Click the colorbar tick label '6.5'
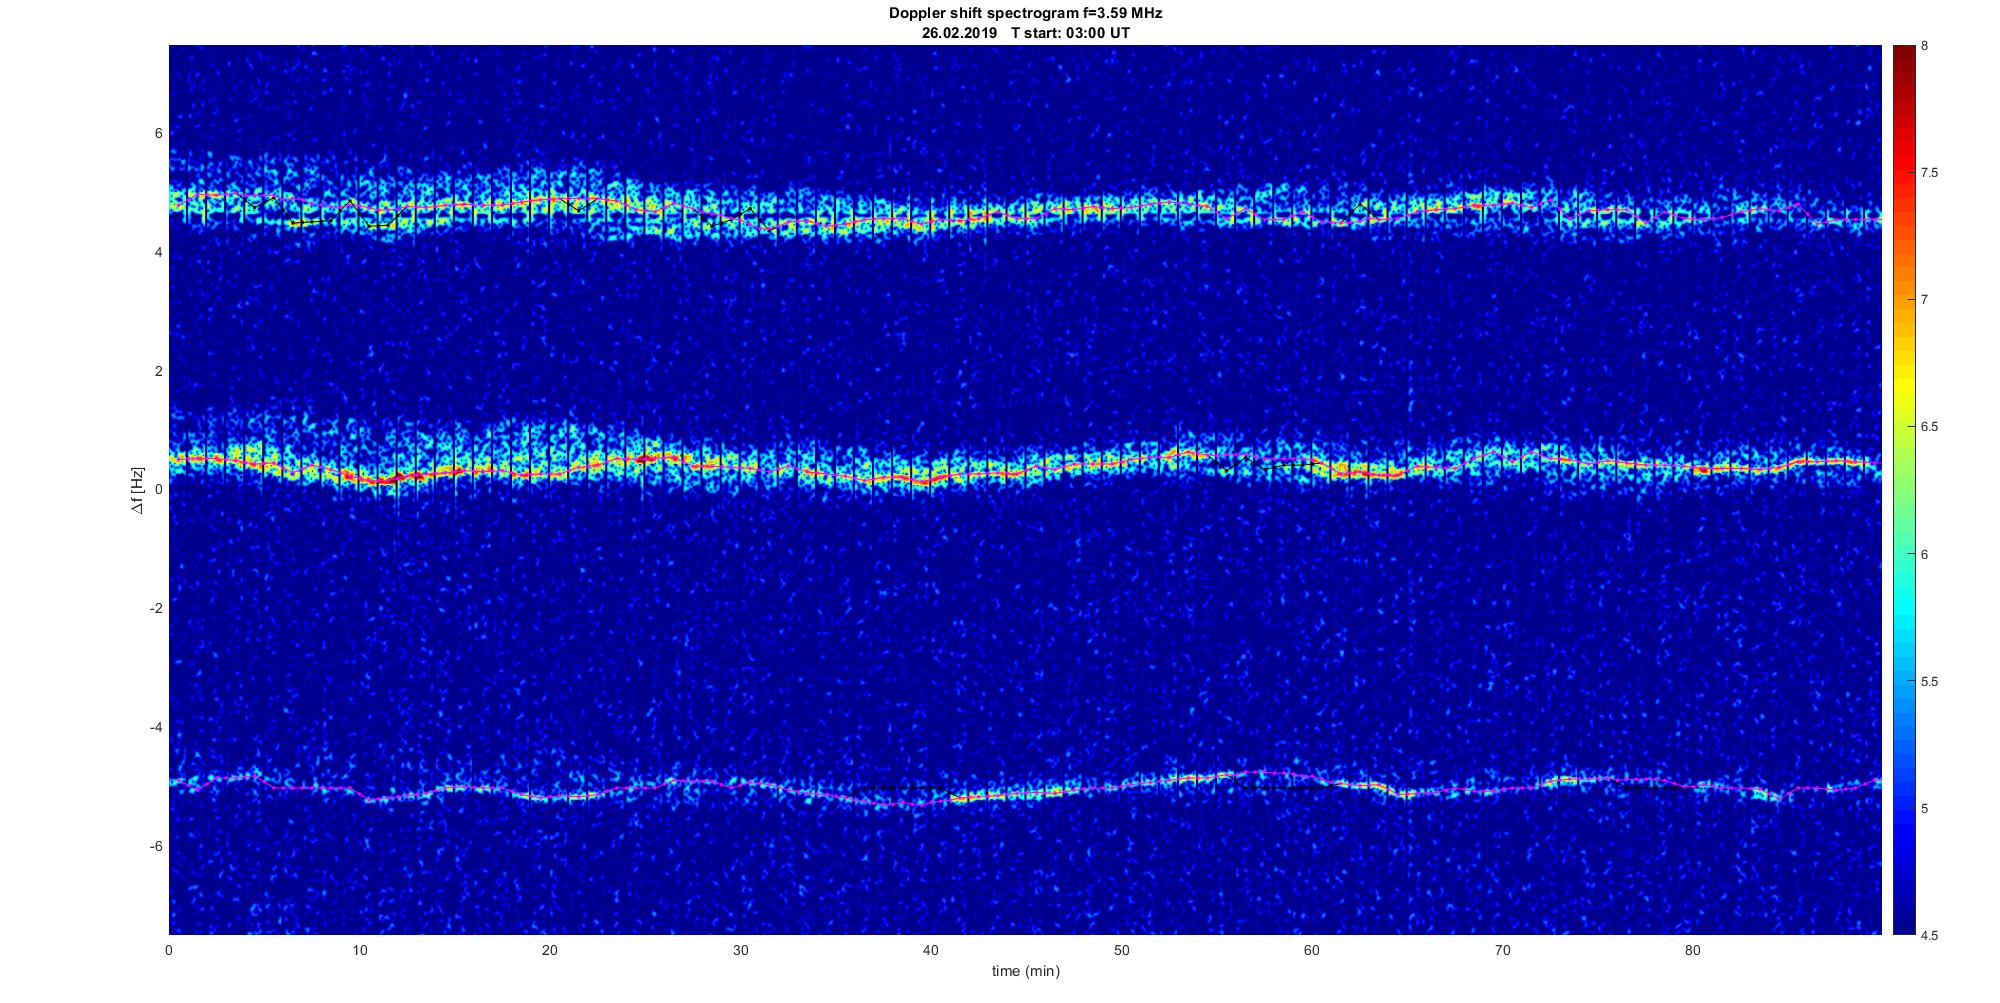2000x1003 pixels. pyautogui.click(x=1929, y=427)
